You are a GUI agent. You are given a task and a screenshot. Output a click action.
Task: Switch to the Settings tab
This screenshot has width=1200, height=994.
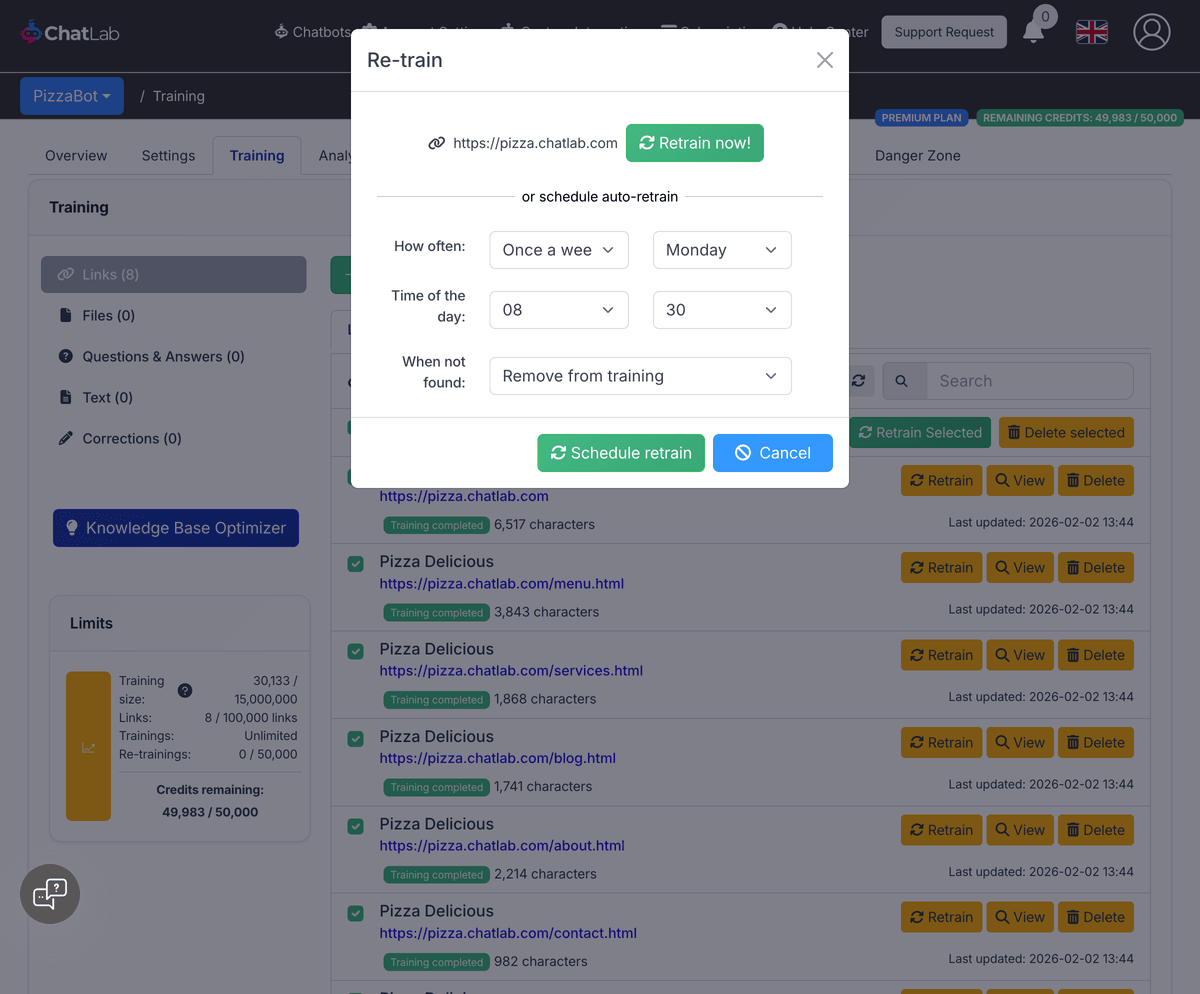167,155
